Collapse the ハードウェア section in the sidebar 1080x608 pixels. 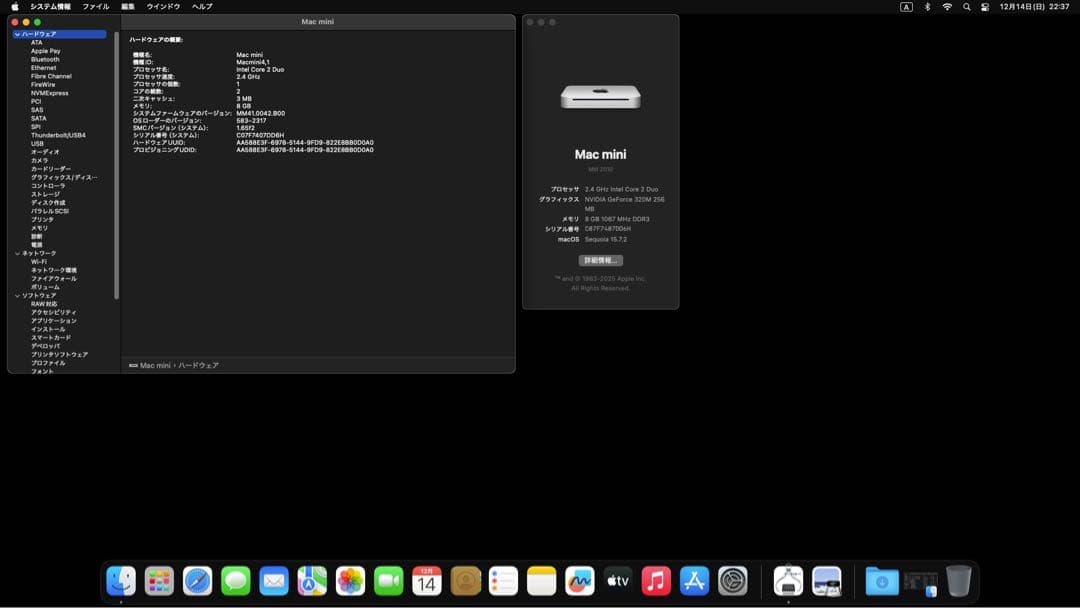pyautogui.click(x=17, y=33)
